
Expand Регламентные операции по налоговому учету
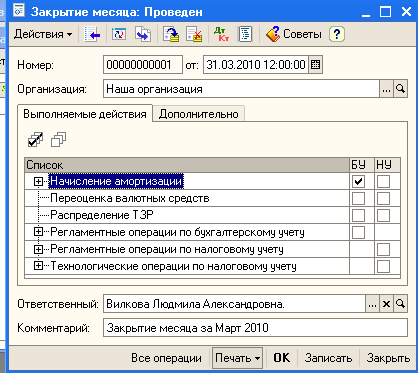pos(38,249)
